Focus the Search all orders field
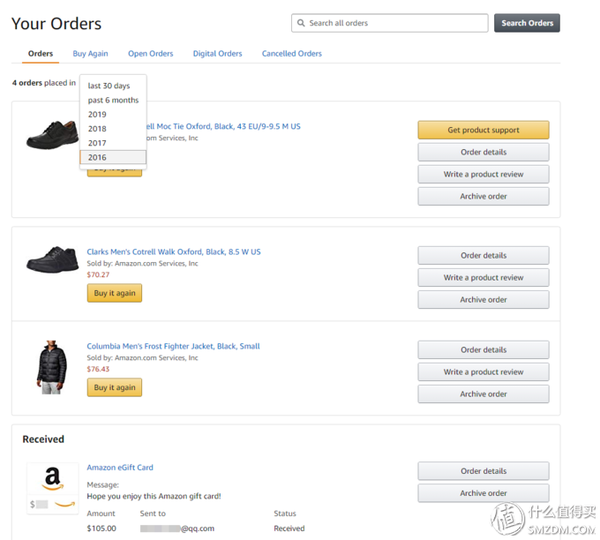The image size is (600, 540). pyautogui.click(x=390, y=23)
